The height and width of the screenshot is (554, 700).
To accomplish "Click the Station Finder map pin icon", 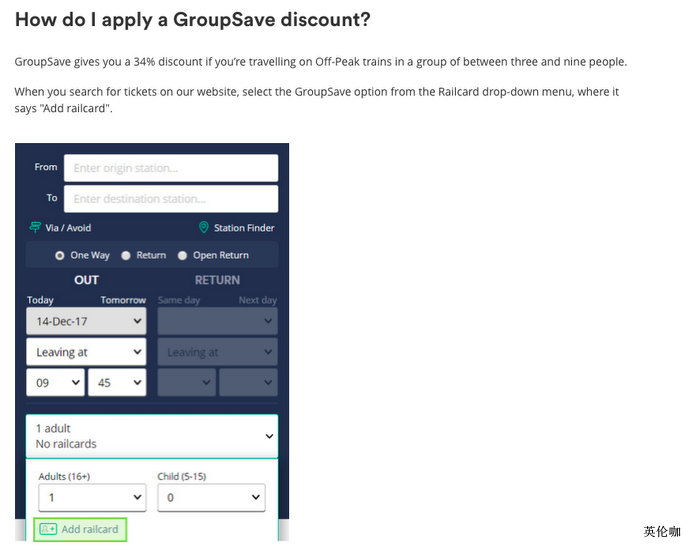I will (x=204, y=228).
